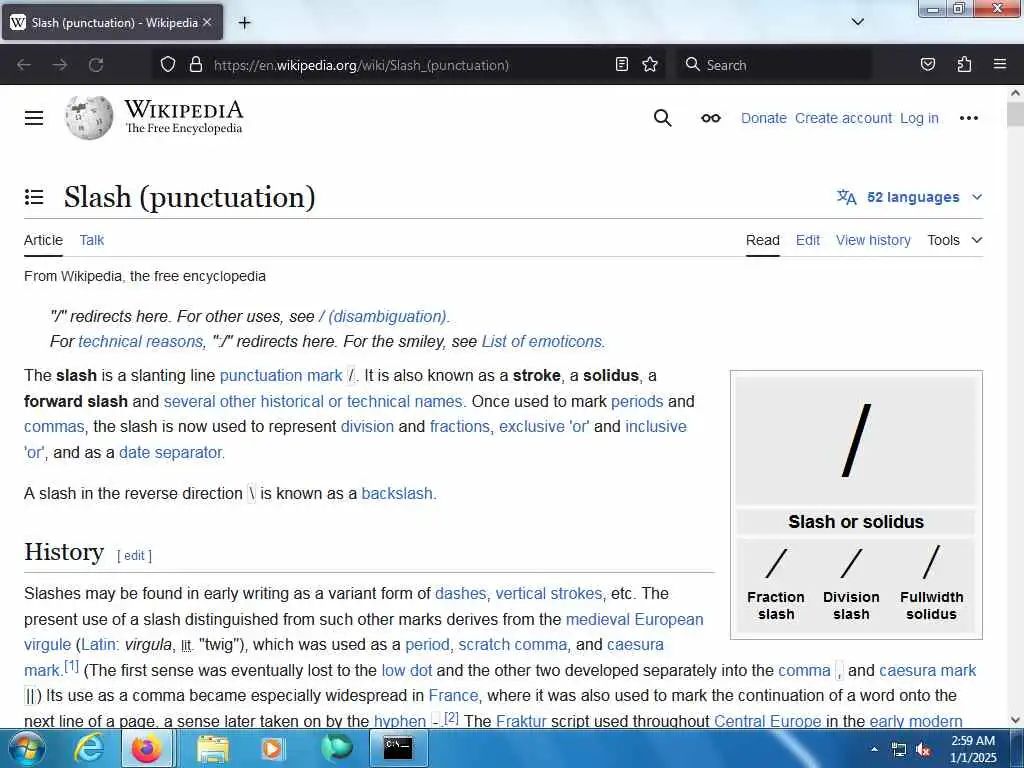Close the Slash (punctuation) tab
This screenshot has width=1024, height=768.
click(207, 23)
